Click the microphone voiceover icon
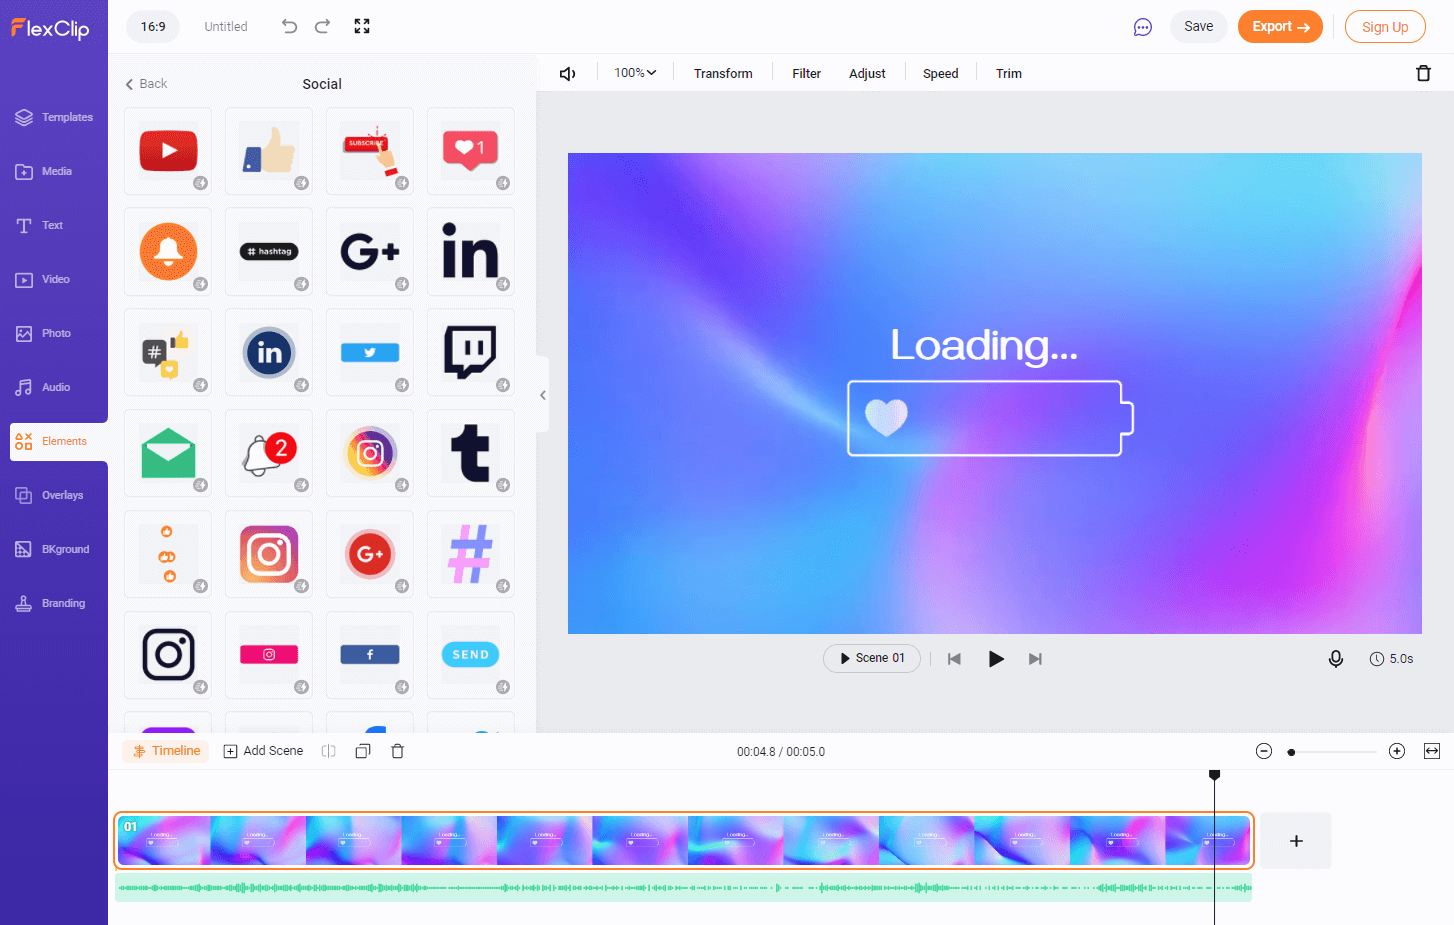 click(x=1335, y=659)
